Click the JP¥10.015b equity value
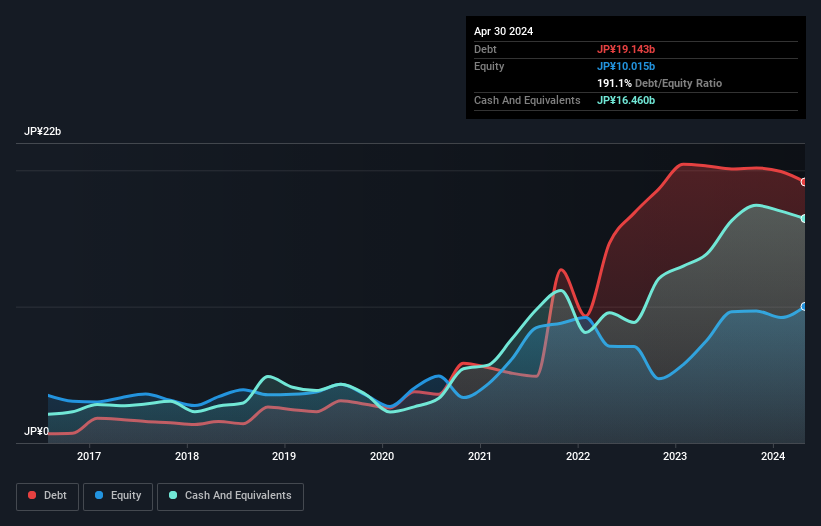Screen dimensions: 821x526 626,66
